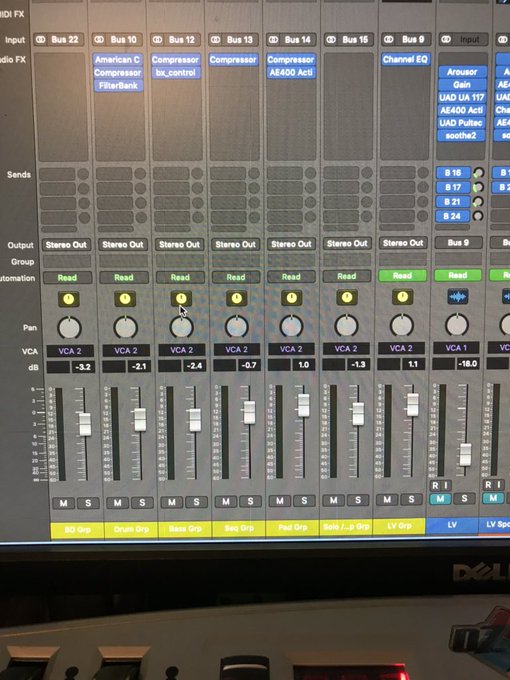Toggle input monitoring I on LV channel
The height and width of the screenshot is (680, 510).
[446, 485]
